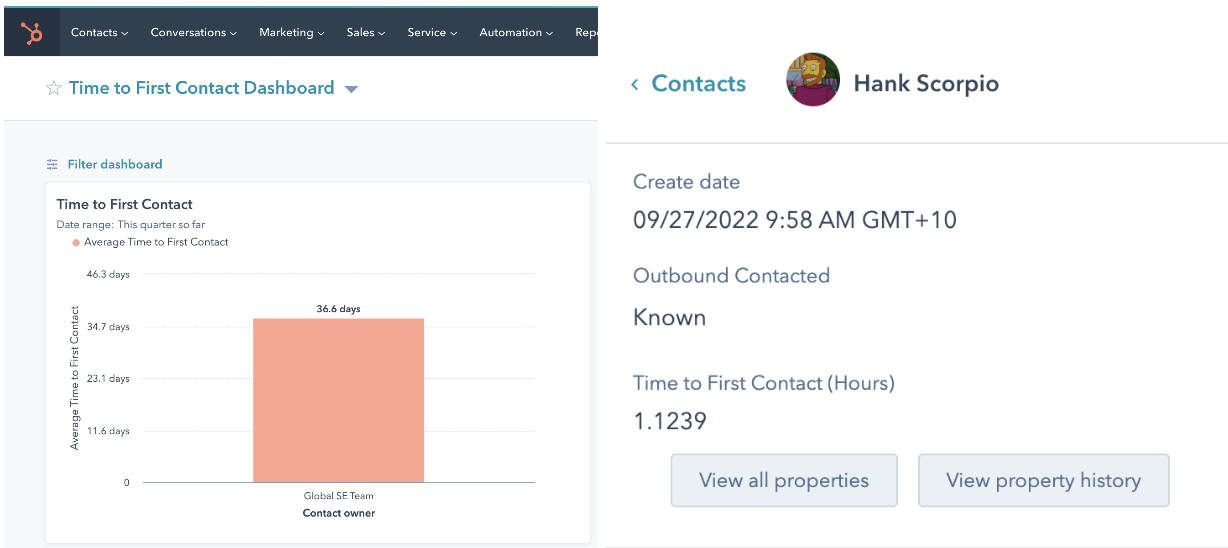This screenshot has width=1228, height=548.
Task: Open the Automation navigation menu
Action: 516,33
